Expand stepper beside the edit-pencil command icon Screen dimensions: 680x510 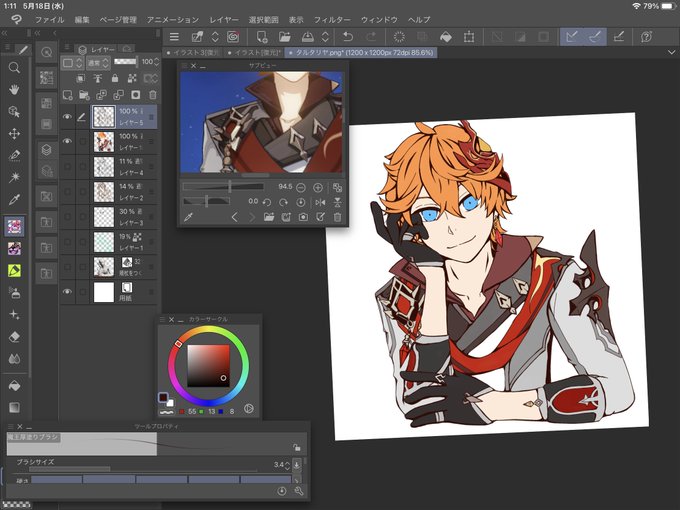(215, 37)
